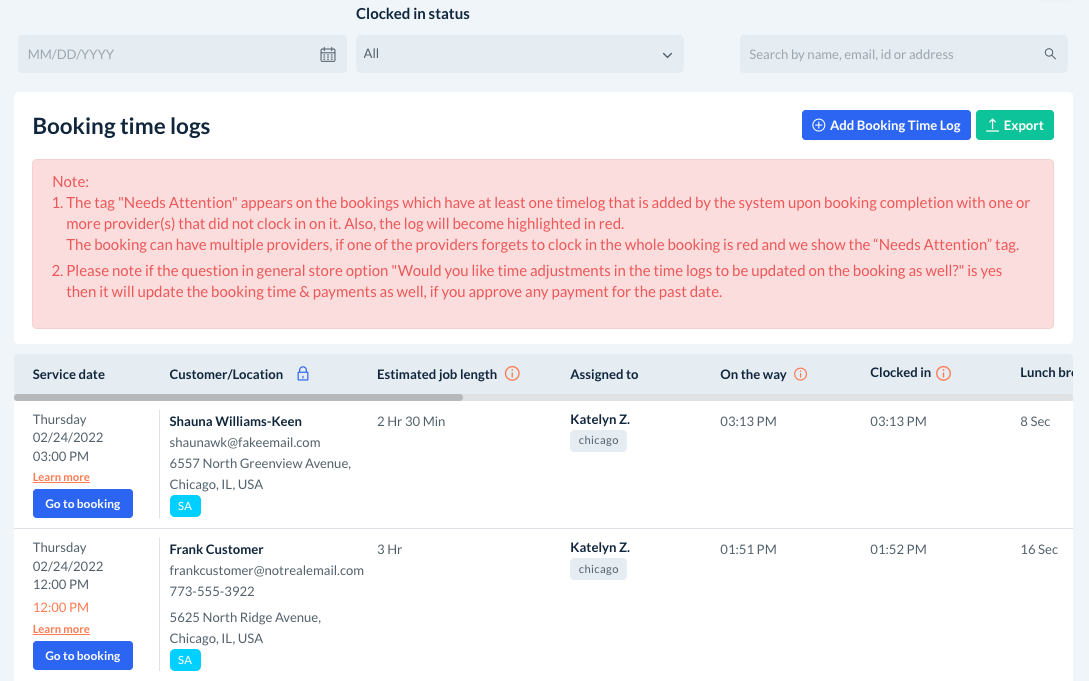1089x681 pixels.
Task: Click chicago tag in Shauna's booking row
Action: [x=598, y=441]
